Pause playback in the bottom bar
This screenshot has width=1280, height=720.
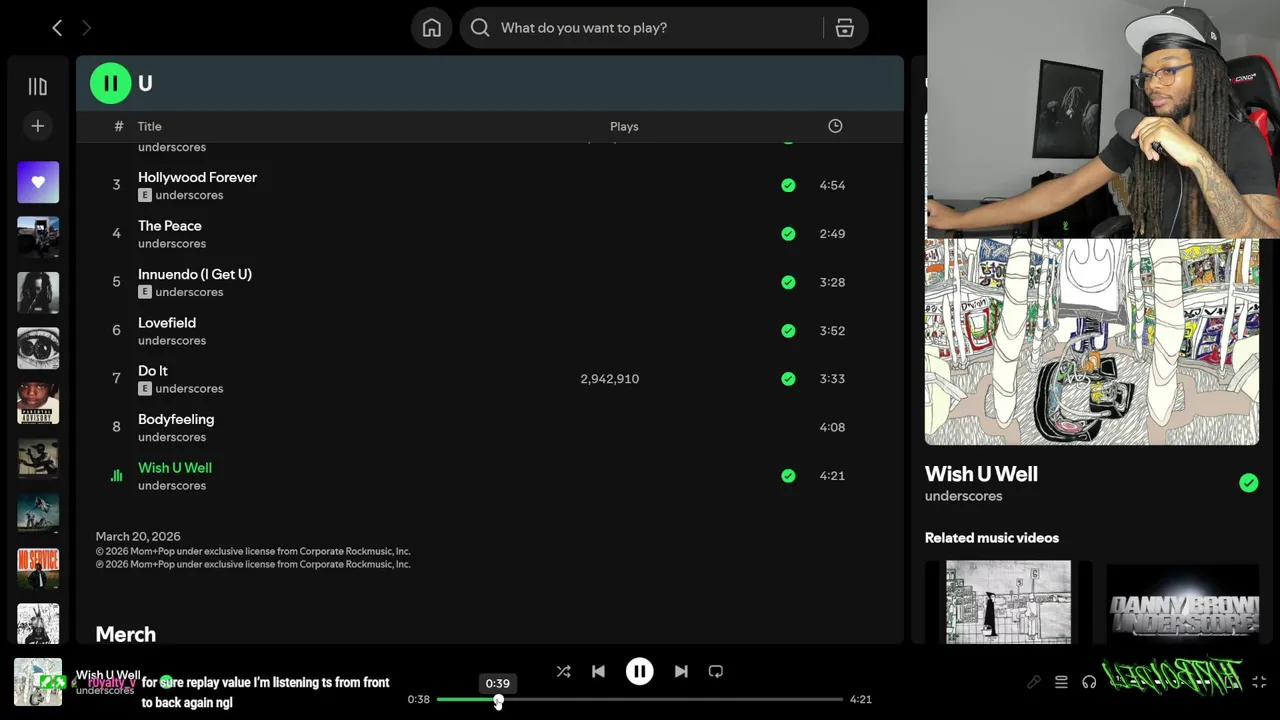[x=639, y=671]
